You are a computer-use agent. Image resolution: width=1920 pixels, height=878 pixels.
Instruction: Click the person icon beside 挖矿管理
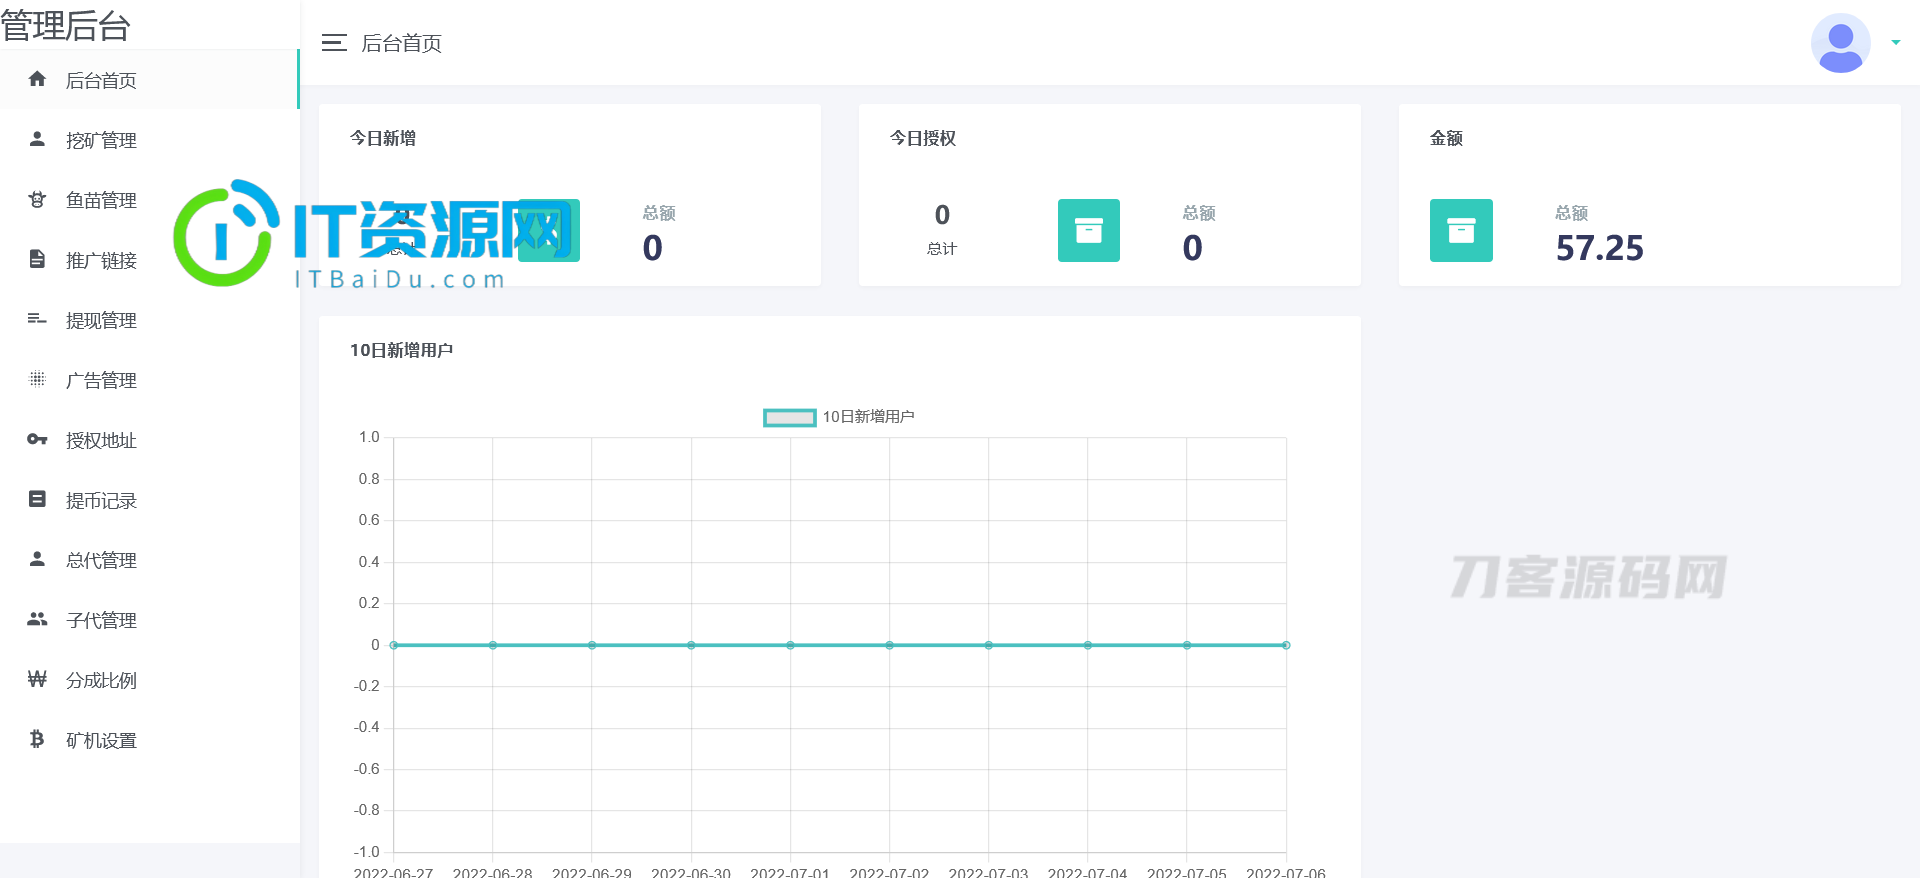(x=37, y=139)
